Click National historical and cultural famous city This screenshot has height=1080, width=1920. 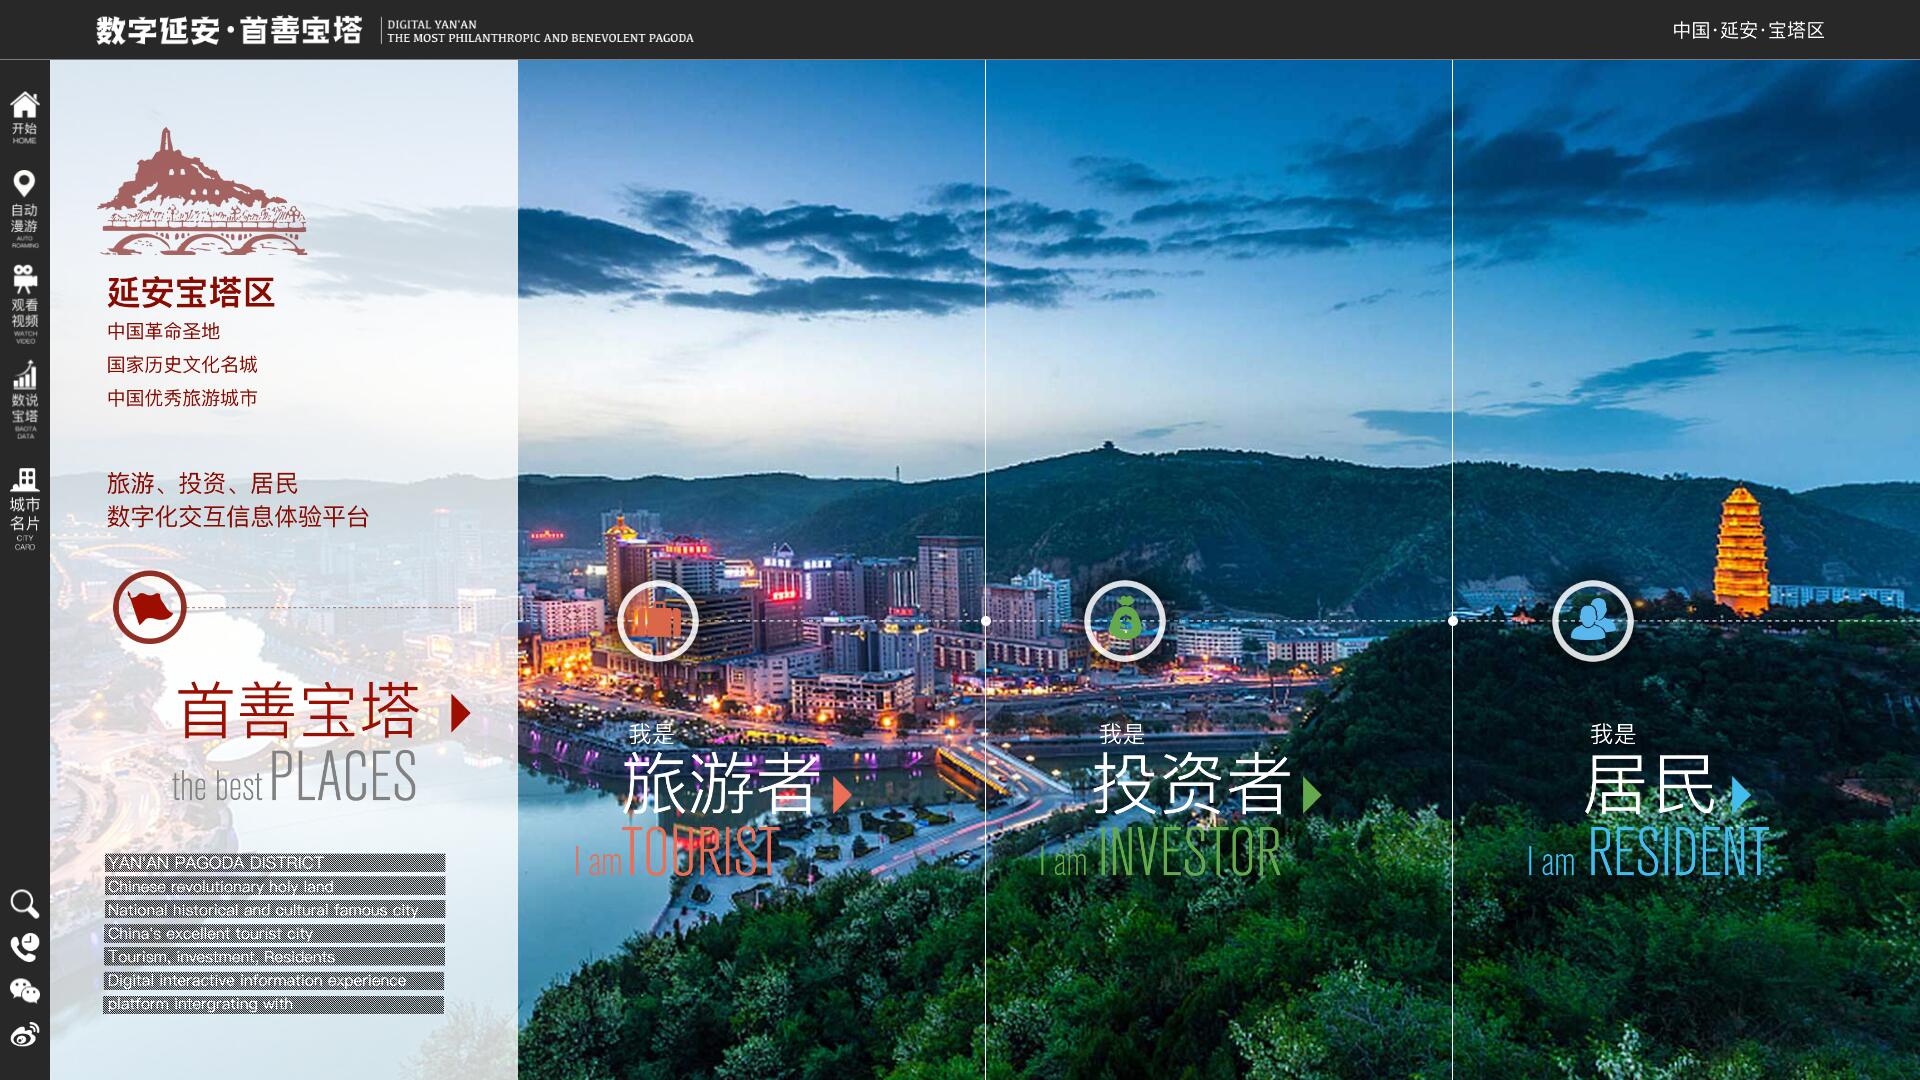275,910
